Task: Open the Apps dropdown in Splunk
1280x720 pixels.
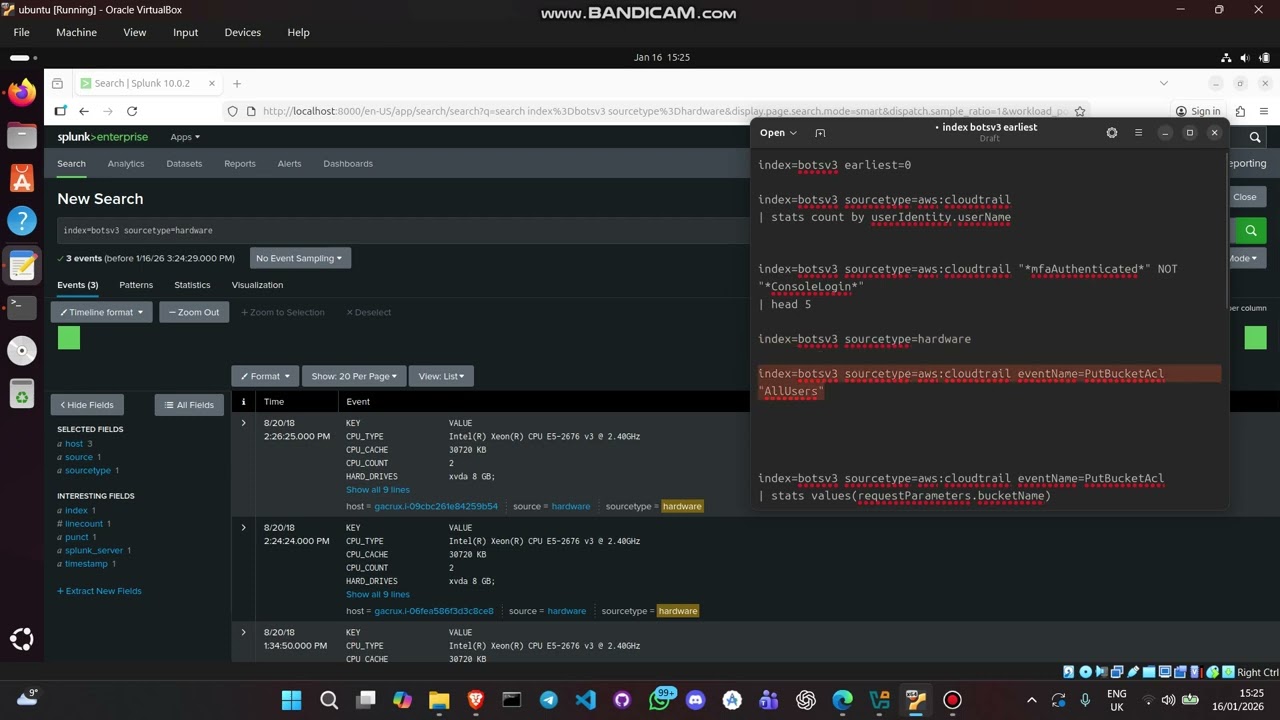Action: [185, 137]
